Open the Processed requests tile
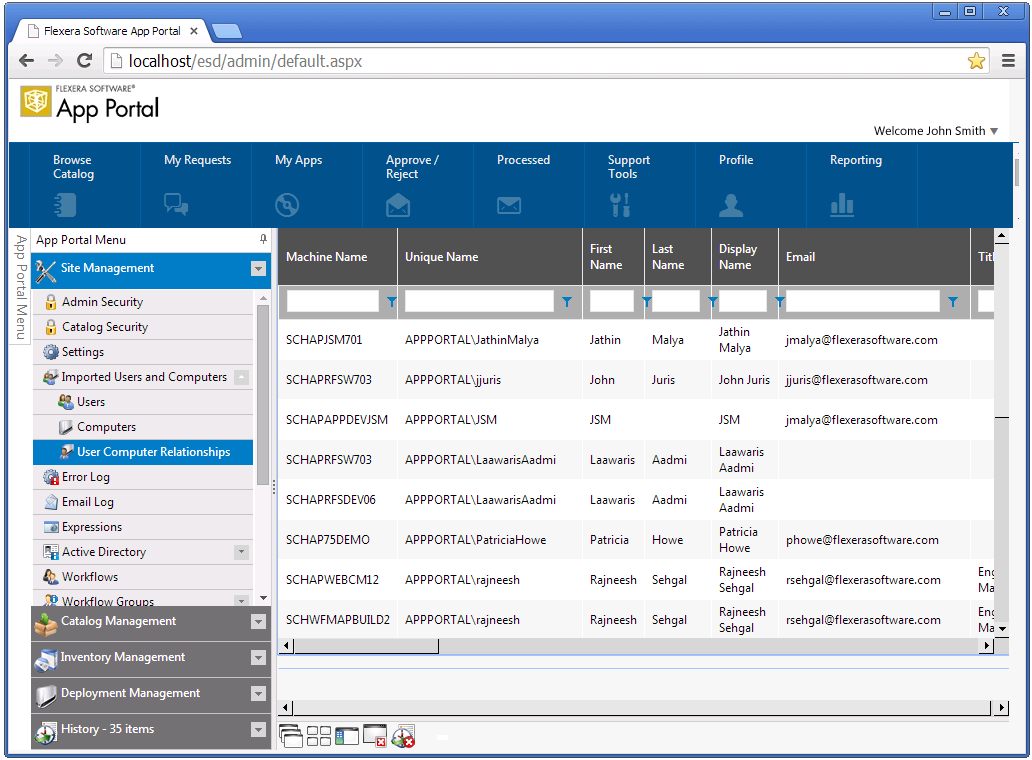 pyautogui.click(x=529, y=185)
